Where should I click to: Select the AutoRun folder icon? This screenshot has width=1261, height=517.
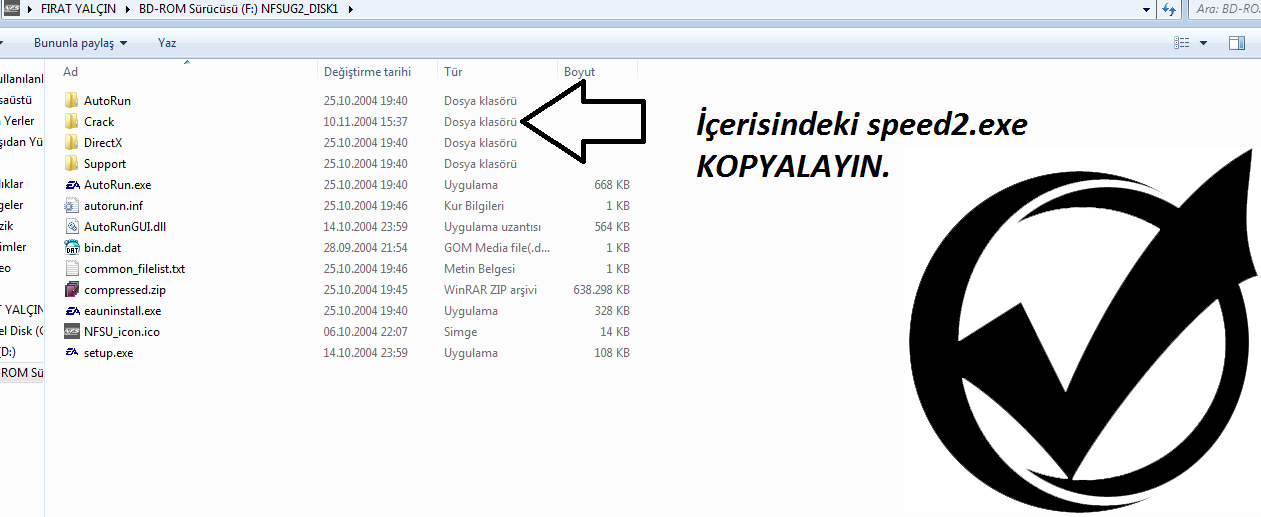point(71,100)
